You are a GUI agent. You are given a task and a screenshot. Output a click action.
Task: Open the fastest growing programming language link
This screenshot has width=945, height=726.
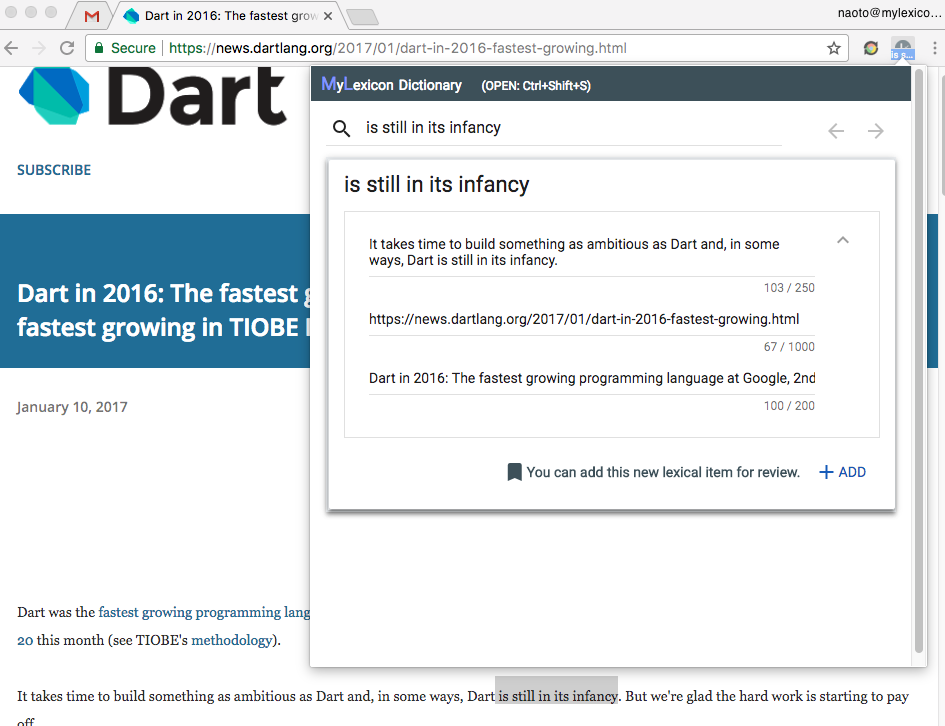tap(204, 612)
